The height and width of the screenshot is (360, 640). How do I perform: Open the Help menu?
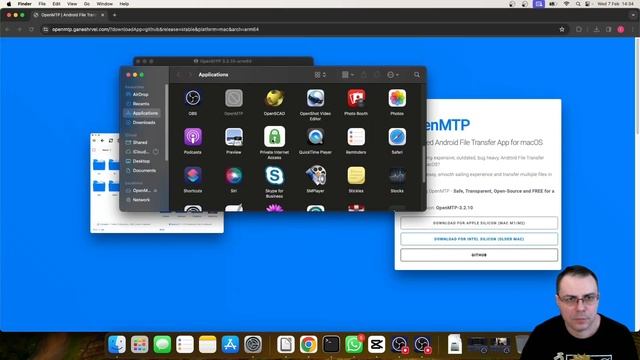(x=124, y=4)
